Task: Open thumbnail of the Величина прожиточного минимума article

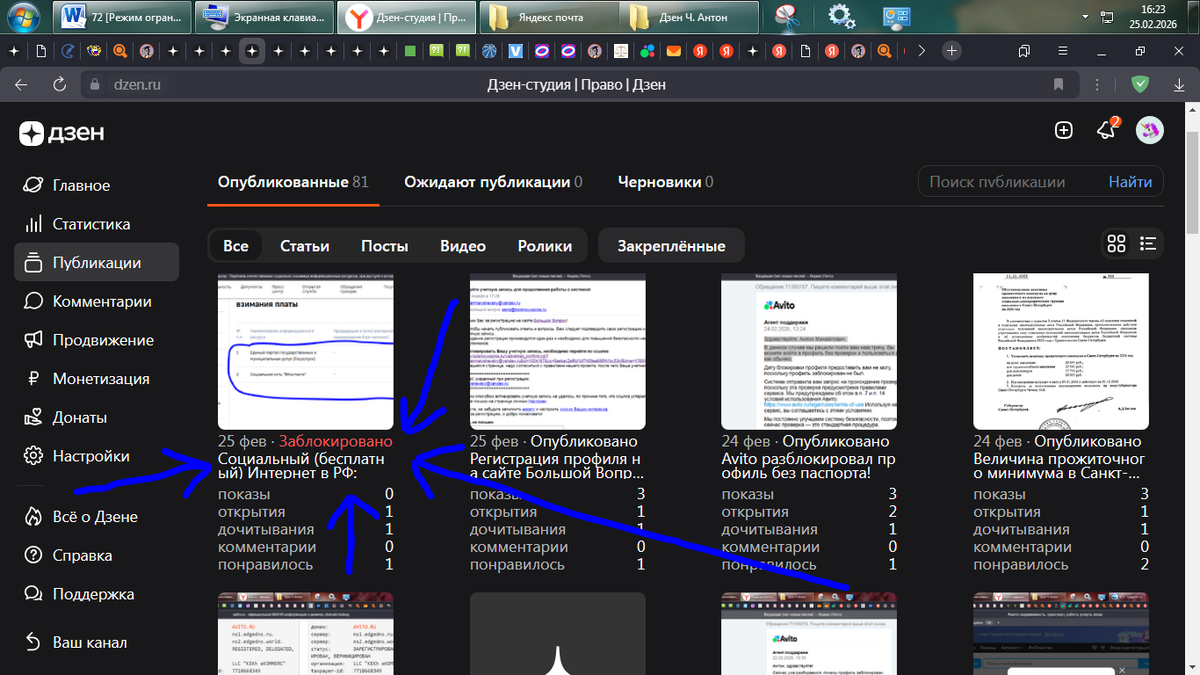Action: point(1061,351)
